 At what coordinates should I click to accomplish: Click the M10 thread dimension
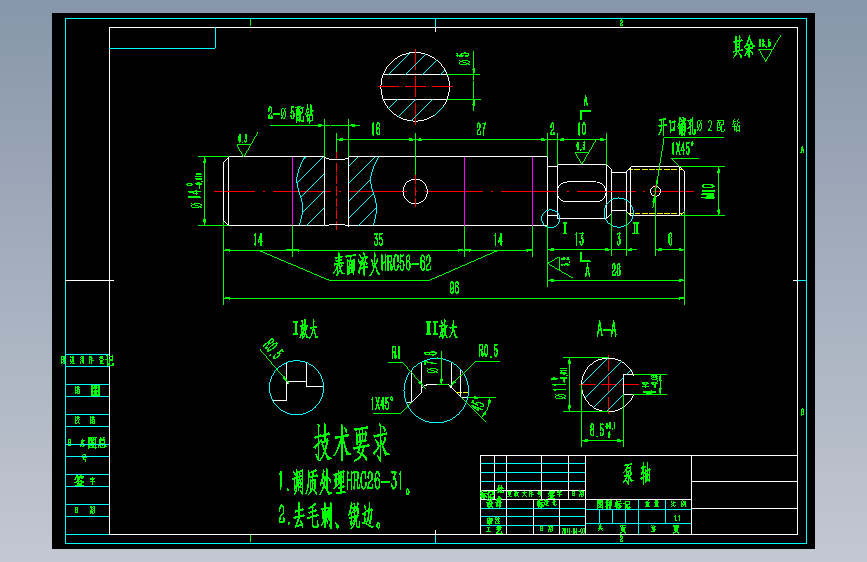708,191
